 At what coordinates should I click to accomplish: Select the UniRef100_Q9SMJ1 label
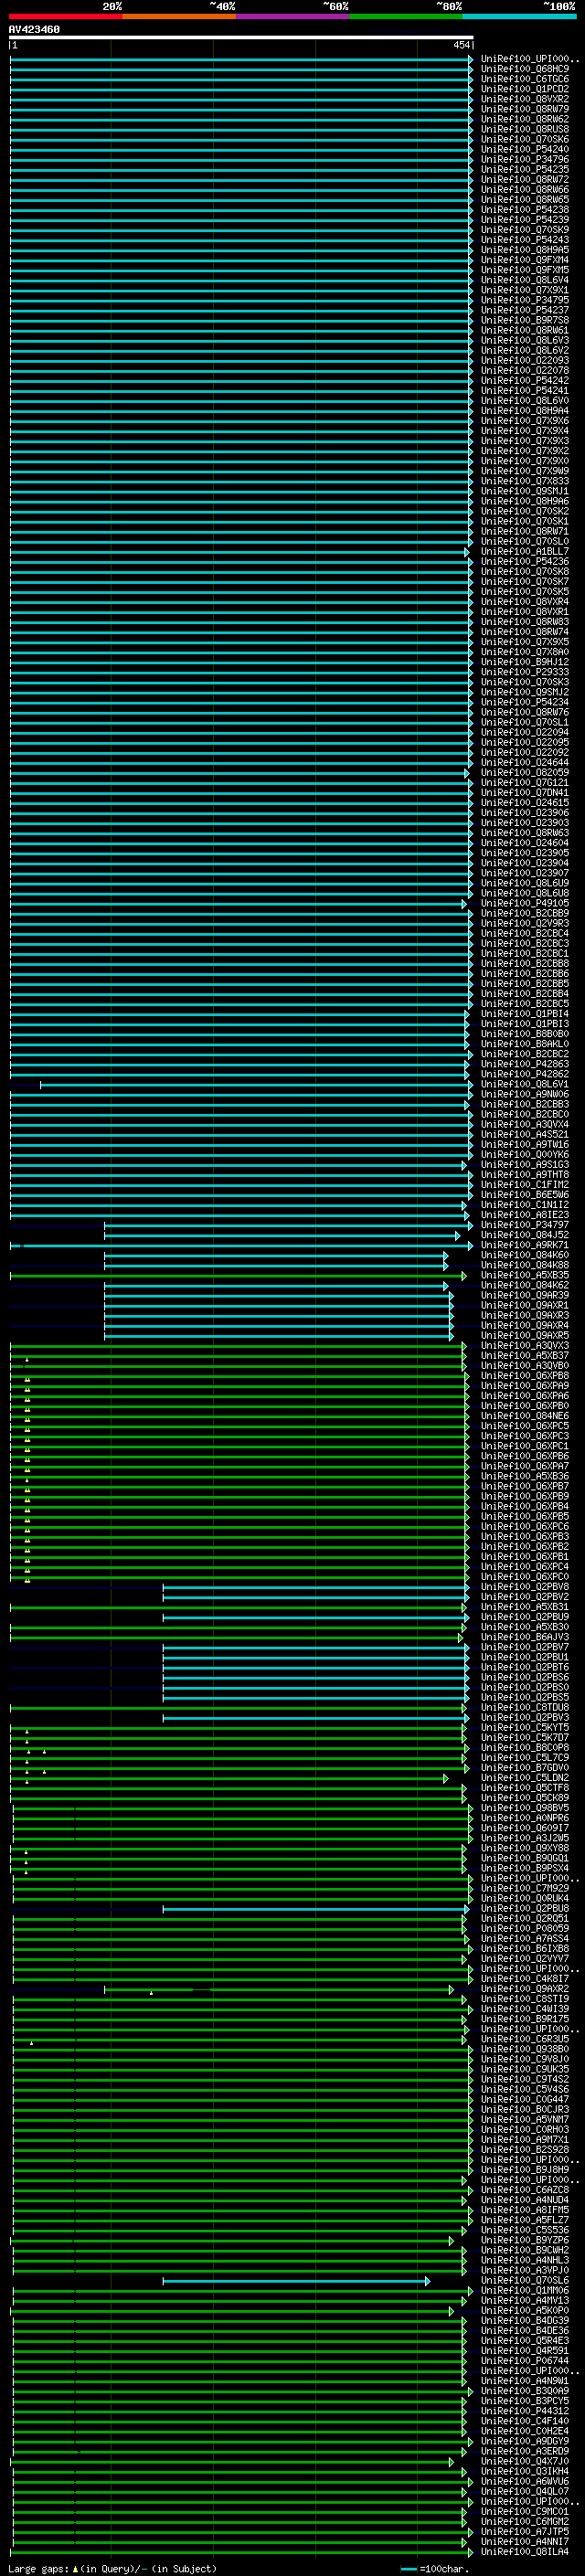coord(524,491)
